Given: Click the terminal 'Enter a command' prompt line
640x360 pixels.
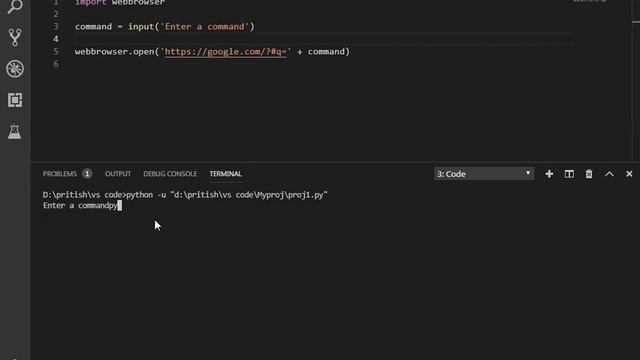Looking at the screenshot, I should click(x=82, y=205).
